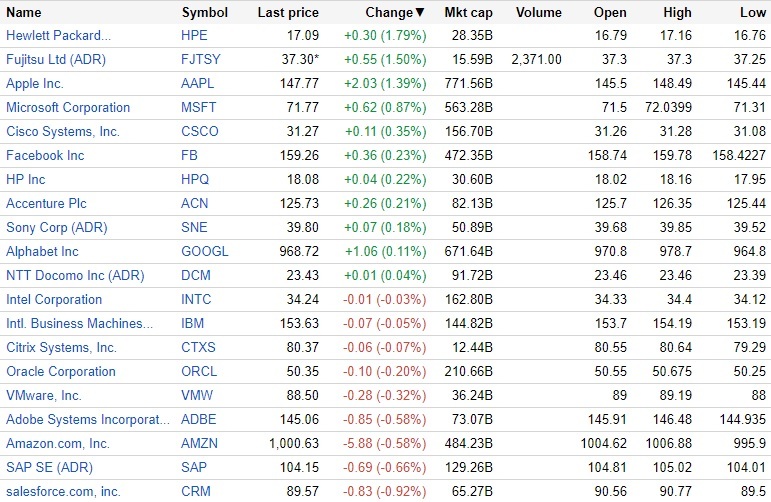Sort table by Change column arrow
Viewport: 771px width, 502px height.
point(419,13)
